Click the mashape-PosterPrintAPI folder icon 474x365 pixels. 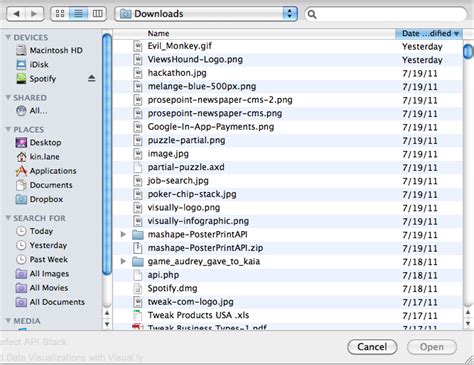coord(138,235)
